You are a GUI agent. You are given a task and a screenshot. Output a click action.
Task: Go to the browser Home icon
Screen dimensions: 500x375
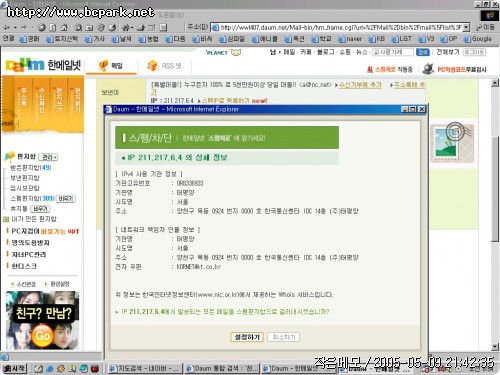click(x=64, y=27)
